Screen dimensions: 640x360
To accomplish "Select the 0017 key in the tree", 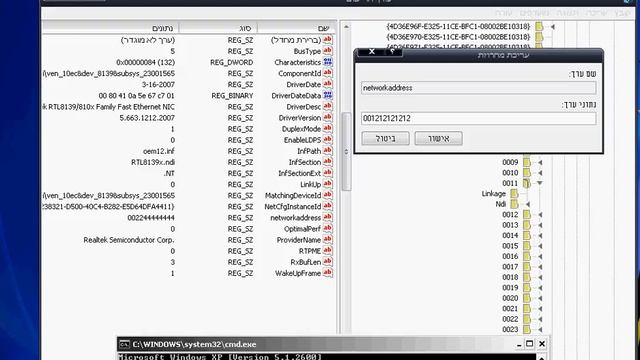I will click(510, 267).
